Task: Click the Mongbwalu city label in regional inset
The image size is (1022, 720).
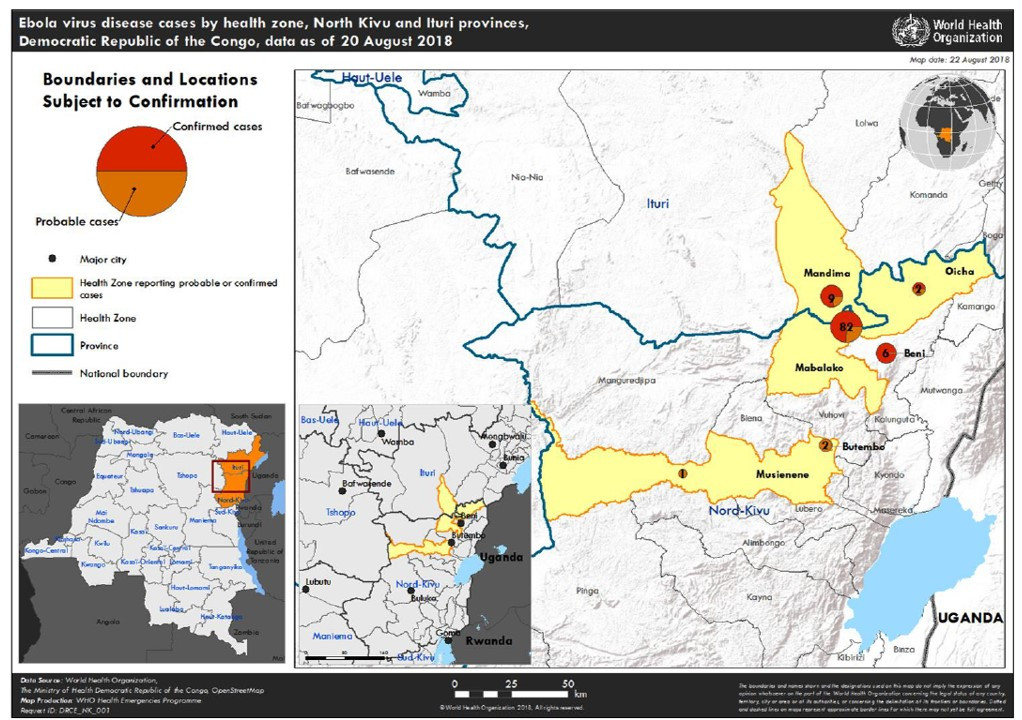Action: [503, 436]
